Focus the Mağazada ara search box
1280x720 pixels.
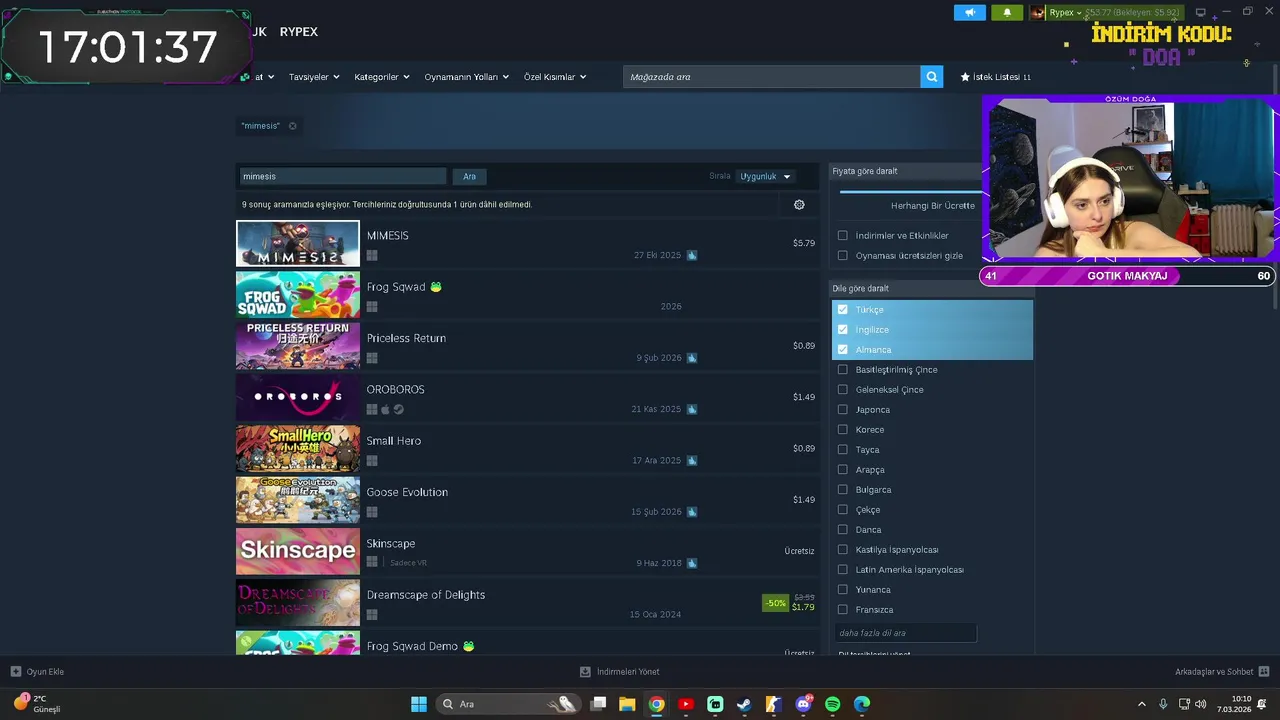click(771, 77)
